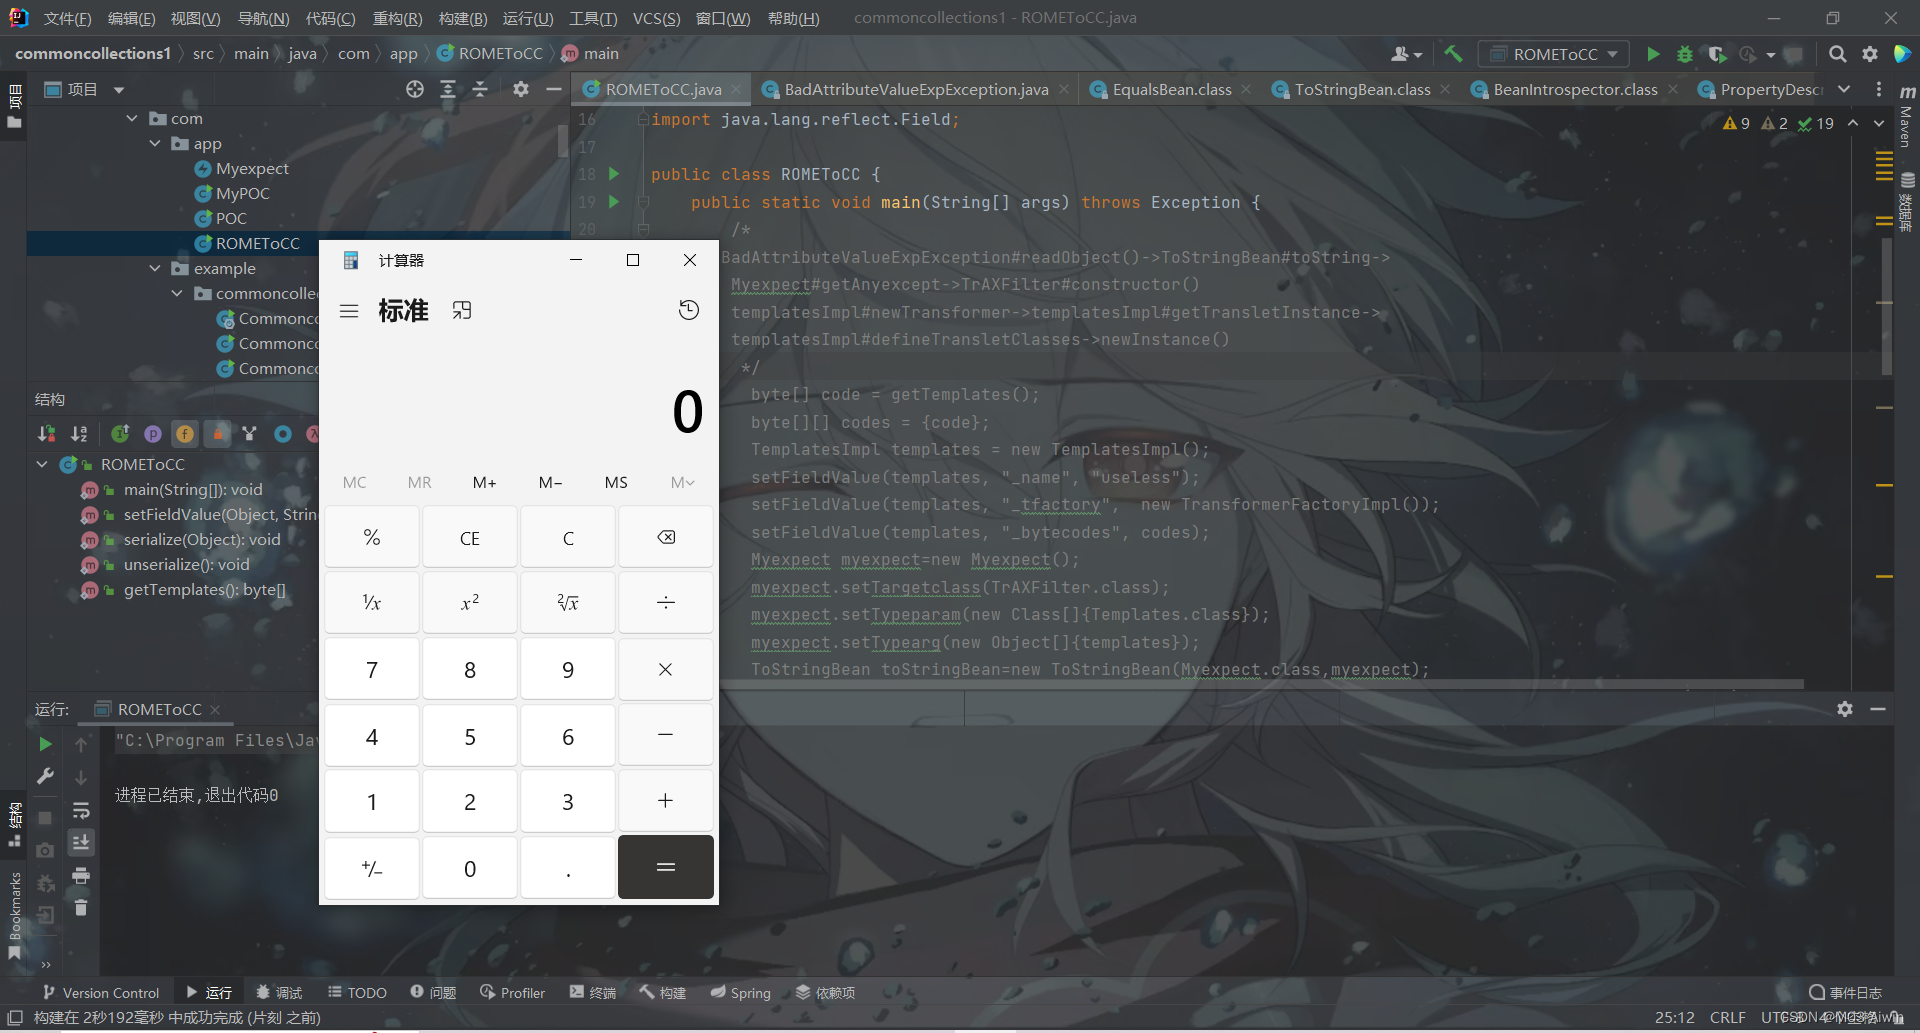Image resolution: width=1920 pixels, height=1033 pixels.
Task: Open the VCS(S) menu
Action: [x=656, y=18]
